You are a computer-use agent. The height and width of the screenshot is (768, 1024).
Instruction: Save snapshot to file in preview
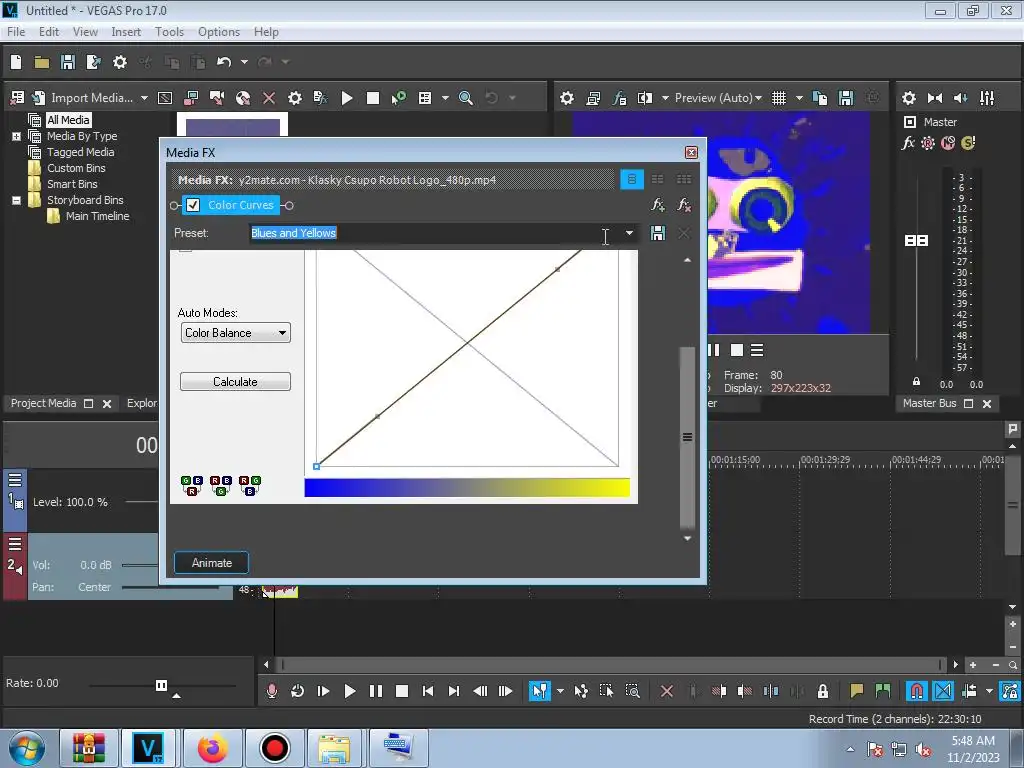846,98
